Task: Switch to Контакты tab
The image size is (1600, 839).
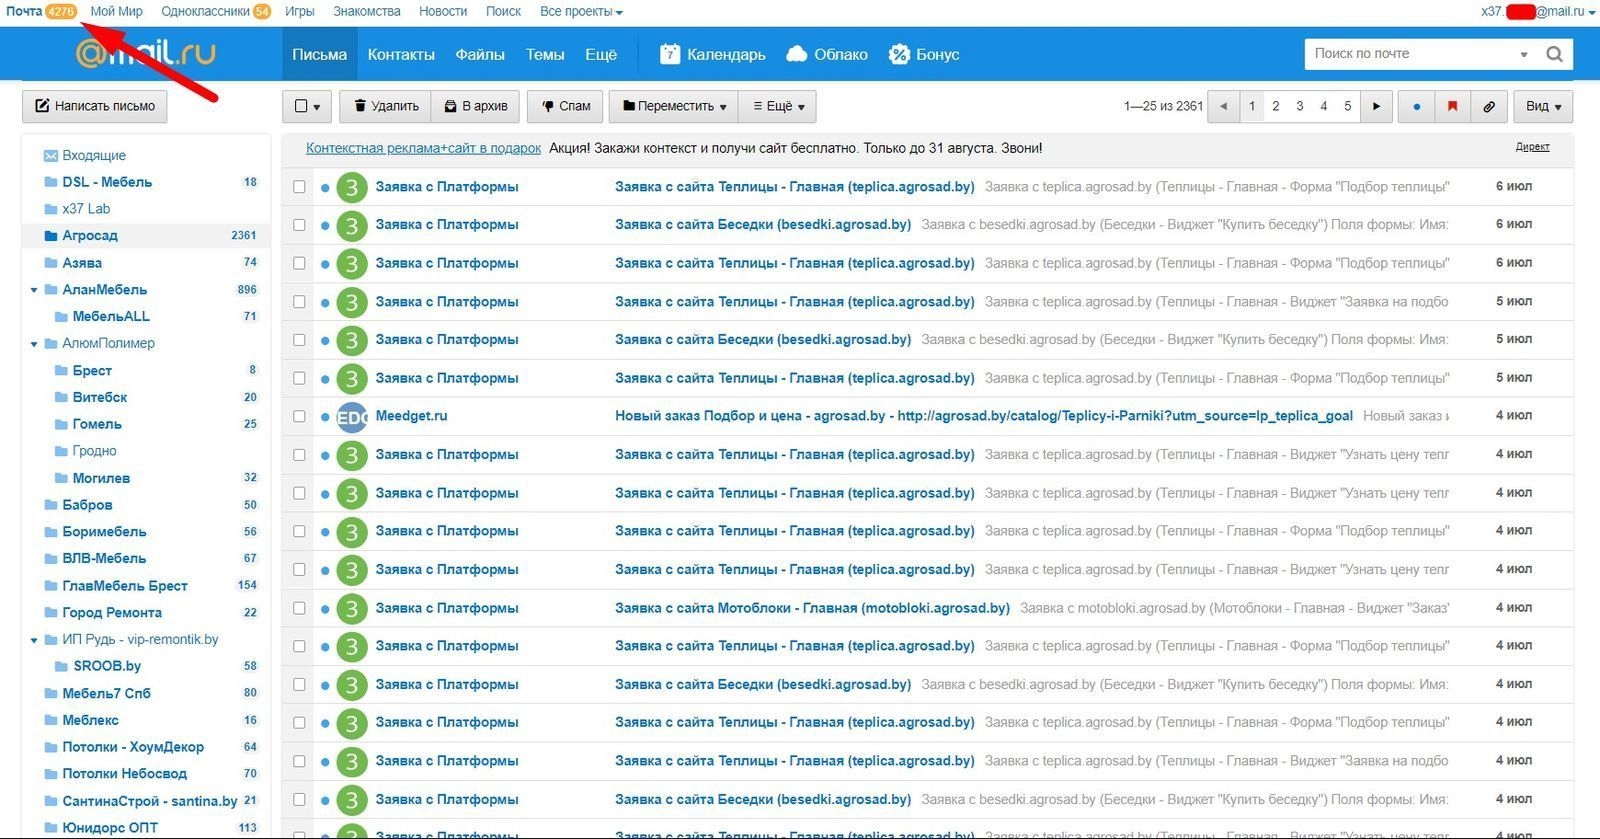Action: (x=401, y=54)
